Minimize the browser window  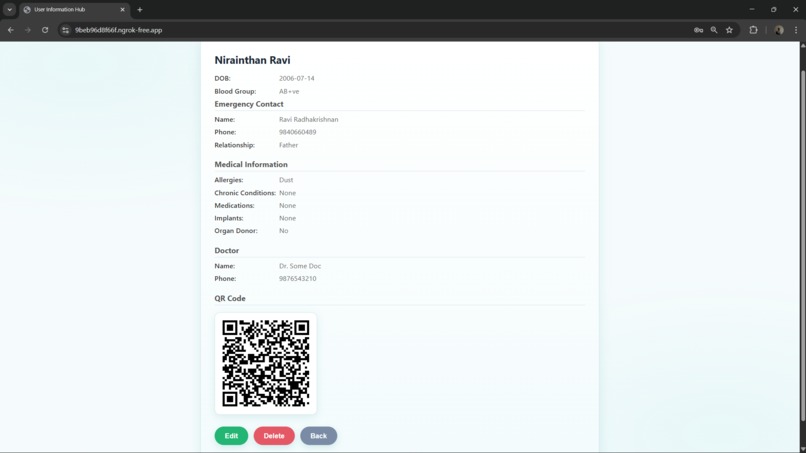pyautogui.click(x=752, y=9)
